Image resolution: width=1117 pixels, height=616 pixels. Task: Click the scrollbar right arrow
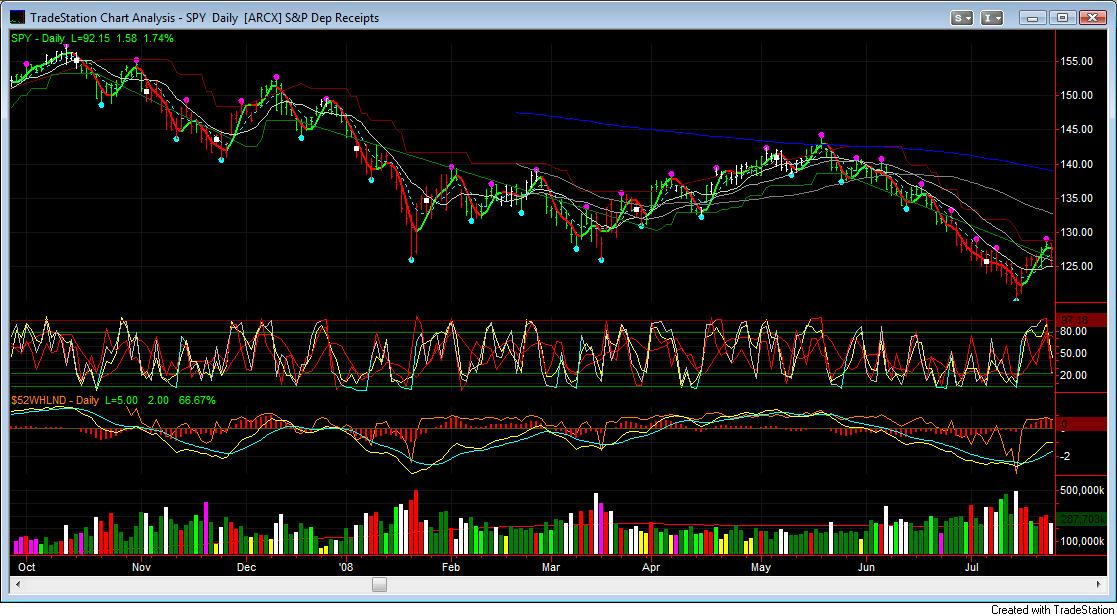pos(1100,585)
